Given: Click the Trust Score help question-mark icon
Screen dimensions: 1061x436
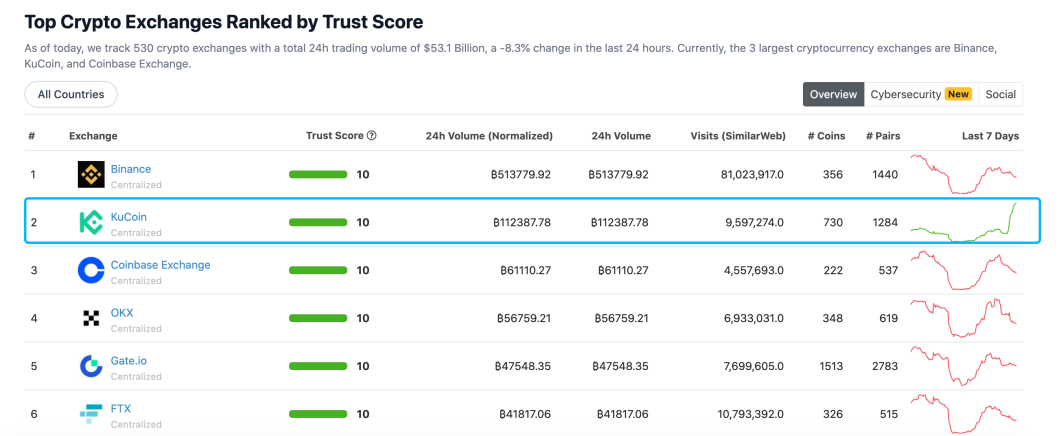Looking at the screenshot, I should 371,135.
